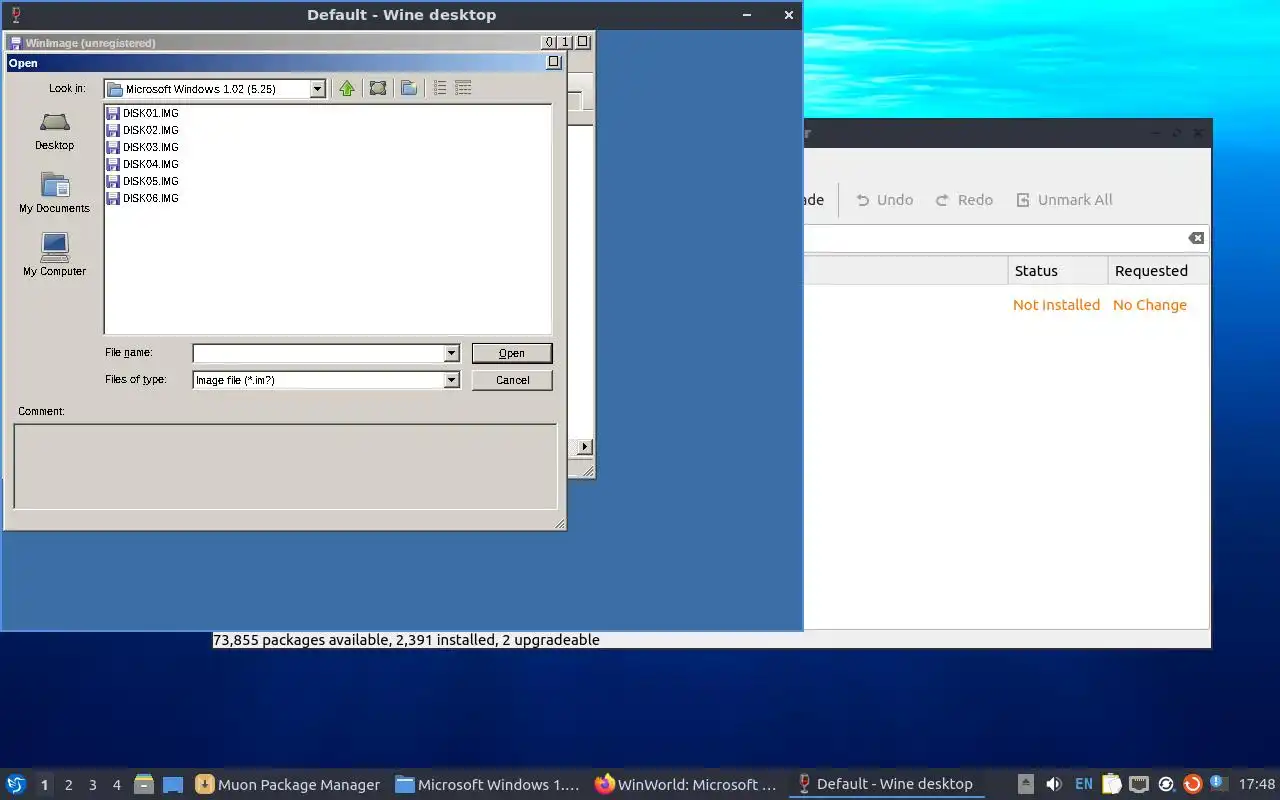The image size is (1280, 800).
Task: Click the Open button
Action: 512,353
